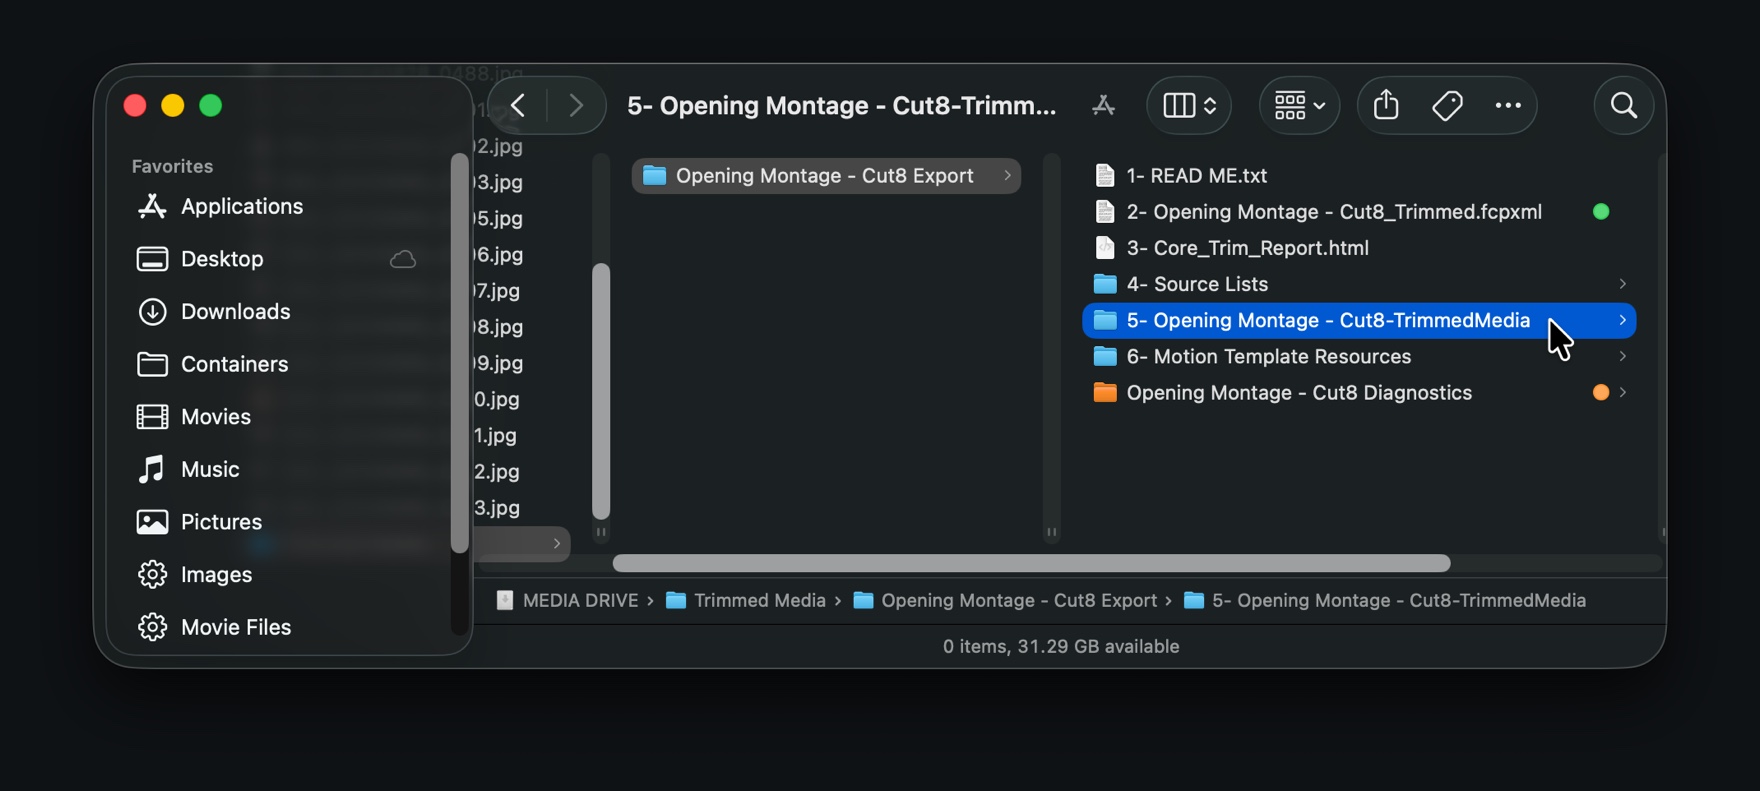
Task: Expand chevron of 4- Source Lists
Action: point(1622,284)
